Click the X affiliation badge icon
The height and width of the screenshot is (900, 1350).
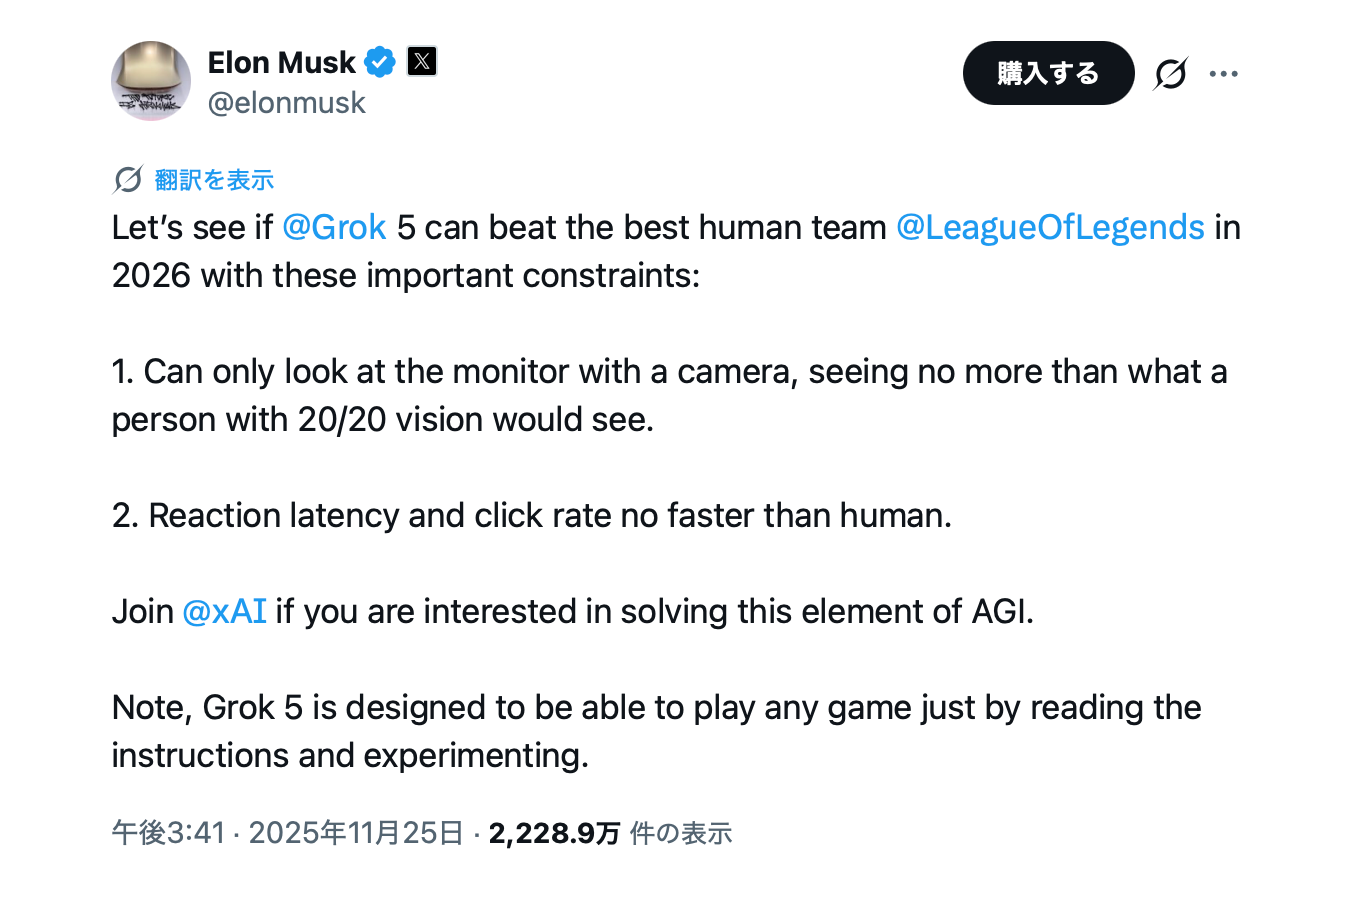coord(422,62)
